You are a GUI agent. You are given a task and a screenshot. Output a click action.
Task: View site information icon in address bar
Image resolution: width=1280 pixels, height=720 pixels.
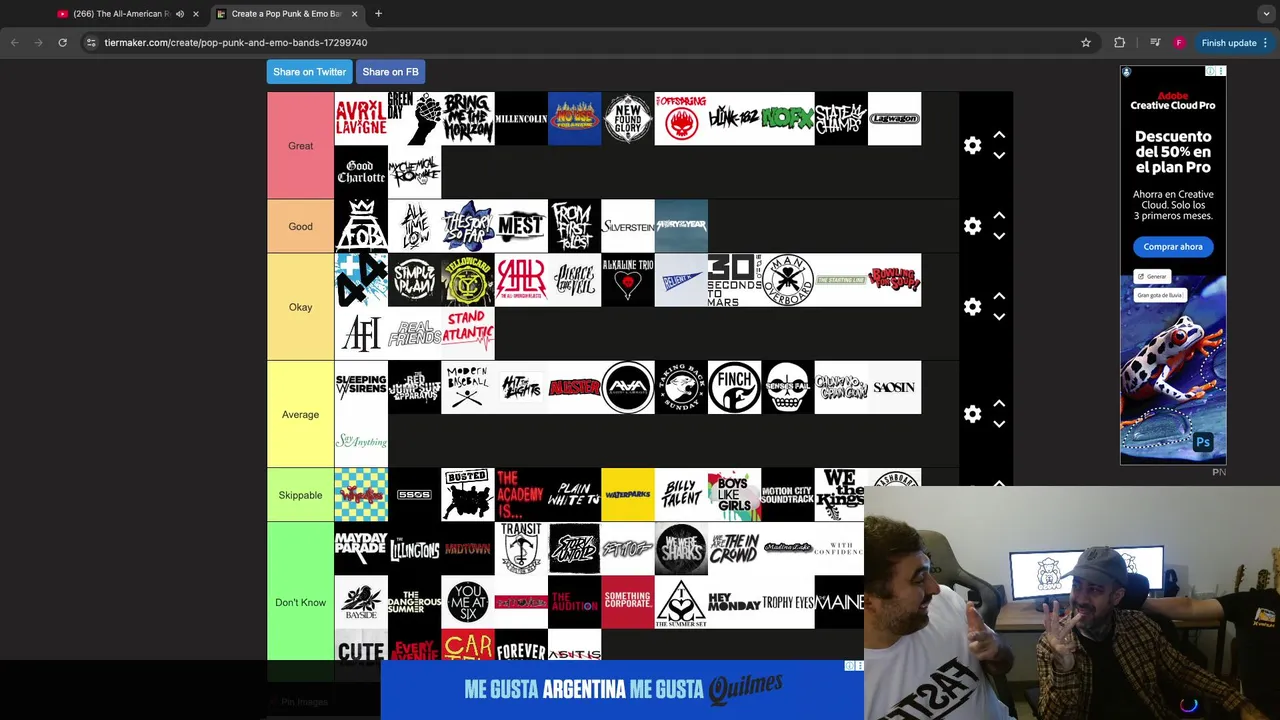(91, 43)
